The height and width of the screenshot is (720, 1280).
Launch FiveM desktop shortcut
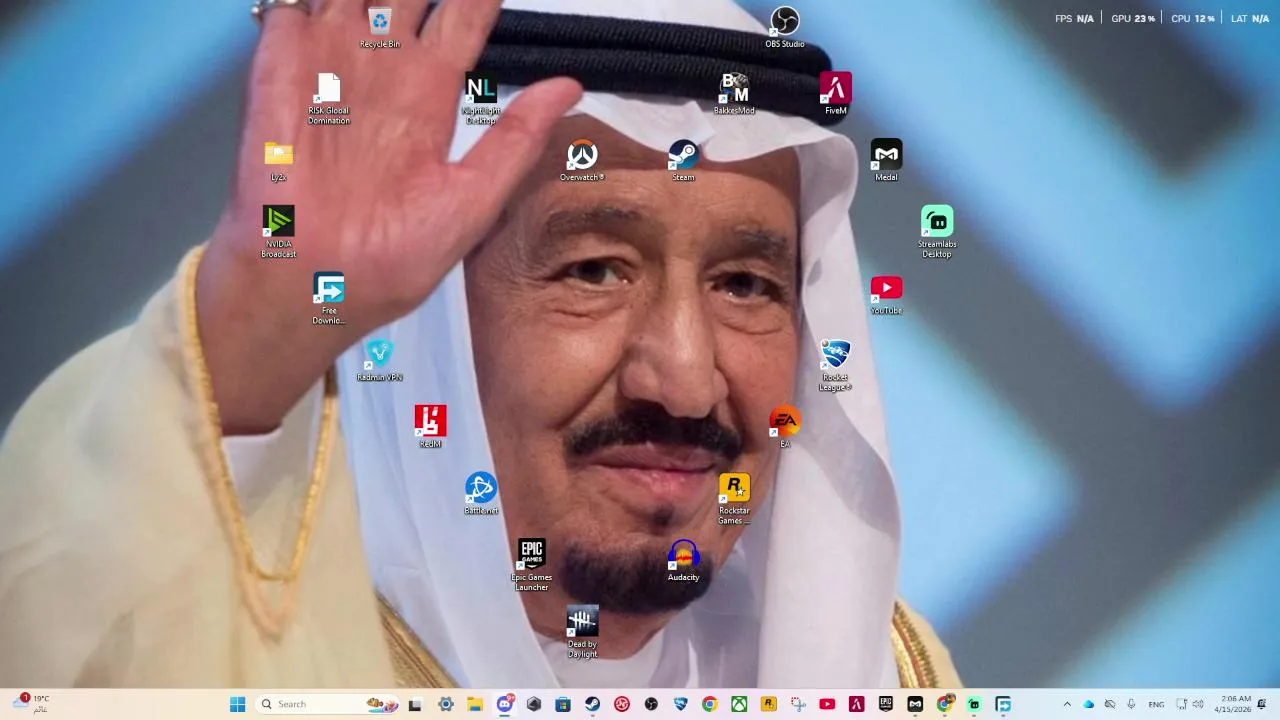[836, 94]
